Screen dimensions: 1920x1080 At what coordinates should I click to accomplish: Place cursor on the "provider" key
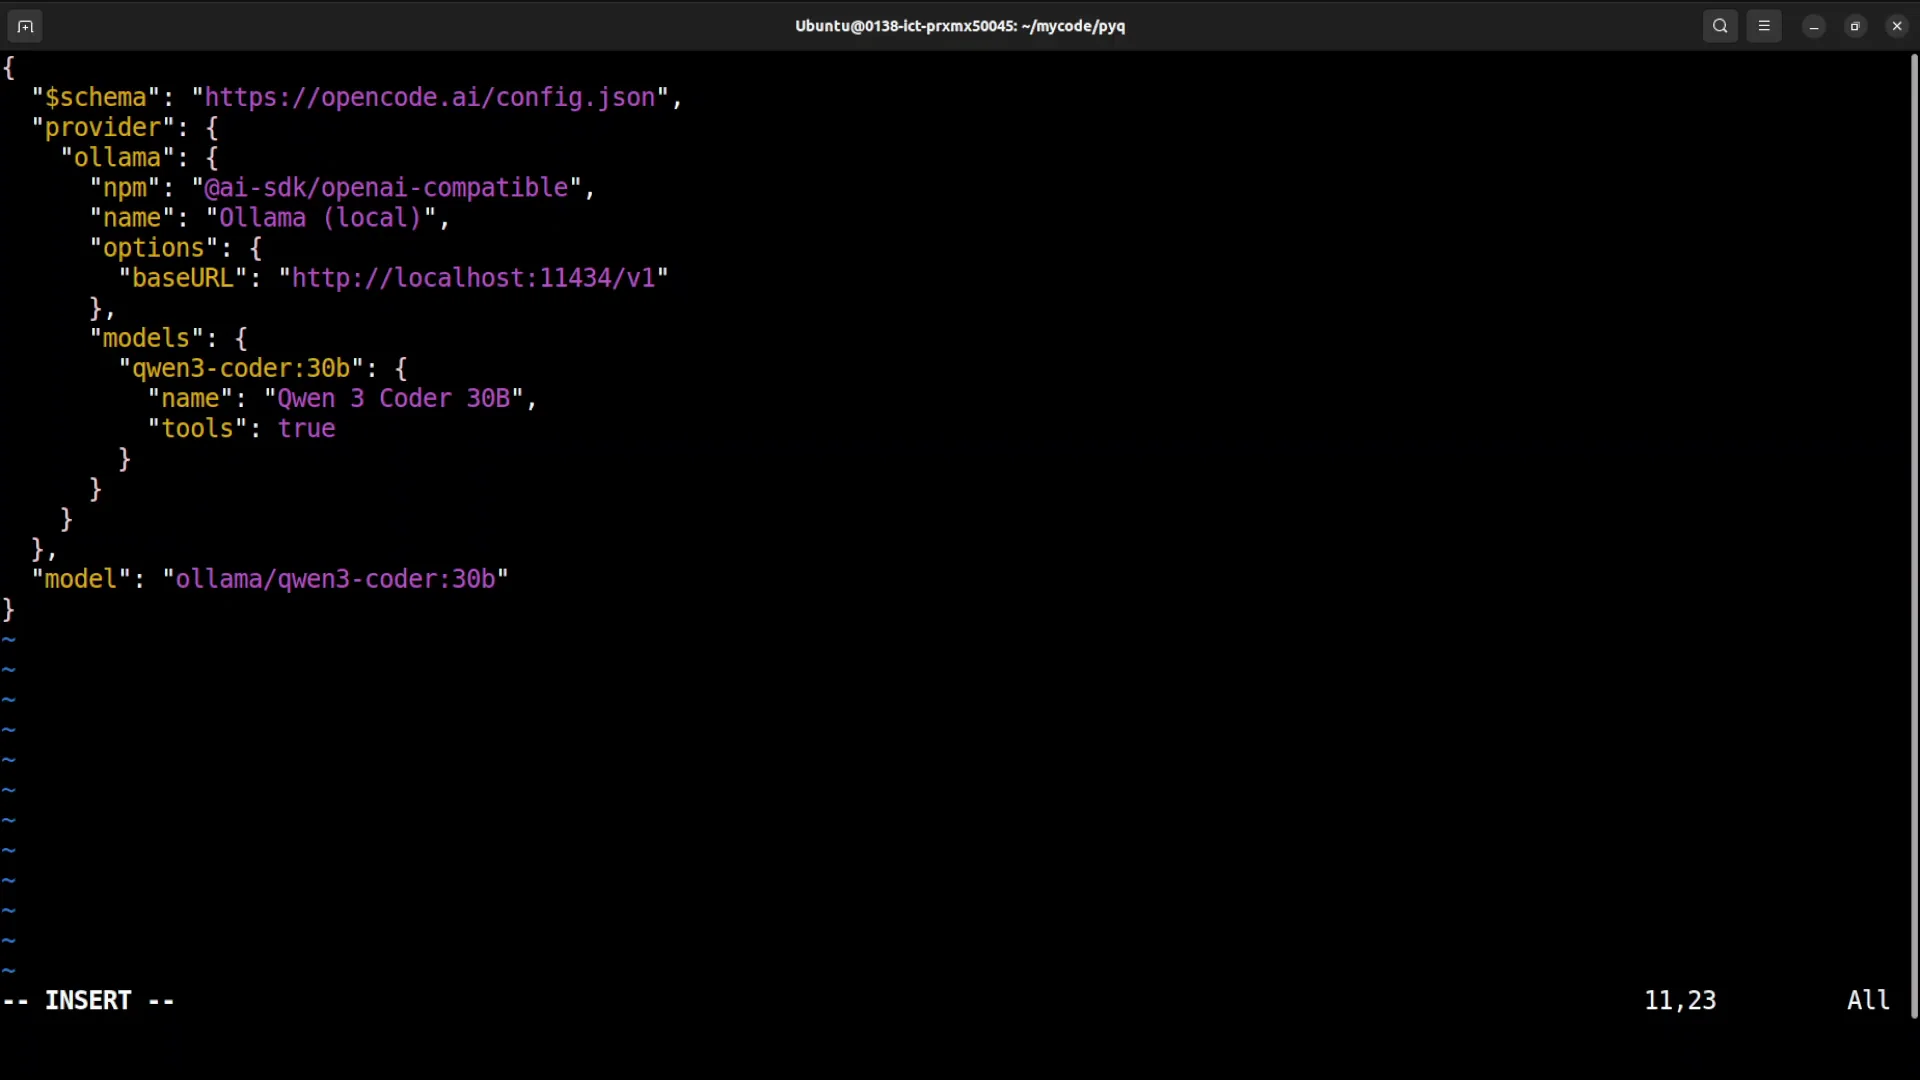102,128
